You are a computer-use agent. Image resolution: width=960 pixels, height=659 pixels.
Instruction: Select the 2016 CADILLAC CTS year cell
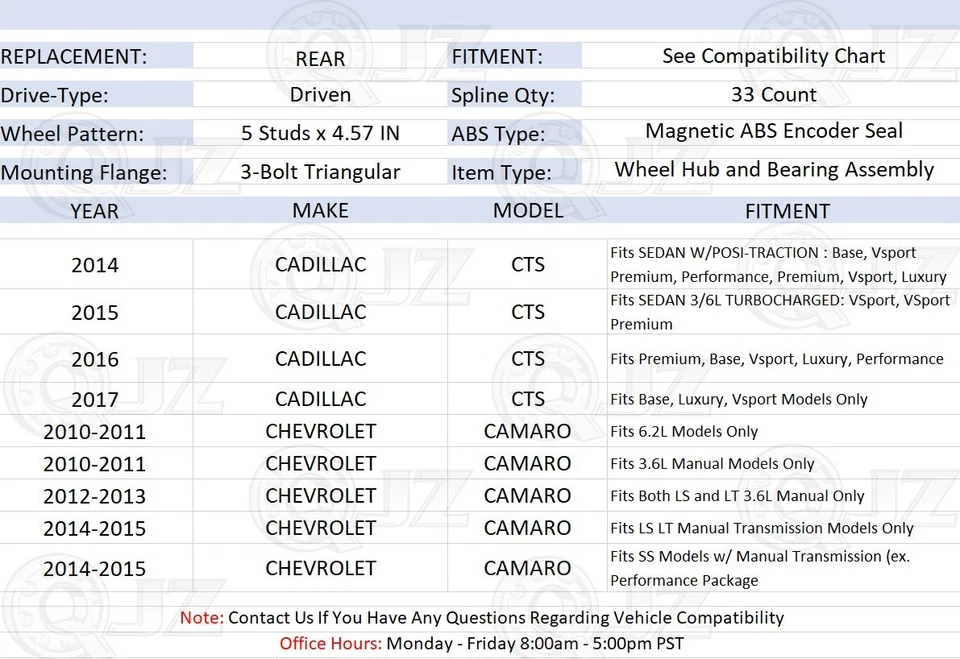(x=95, y=359)
